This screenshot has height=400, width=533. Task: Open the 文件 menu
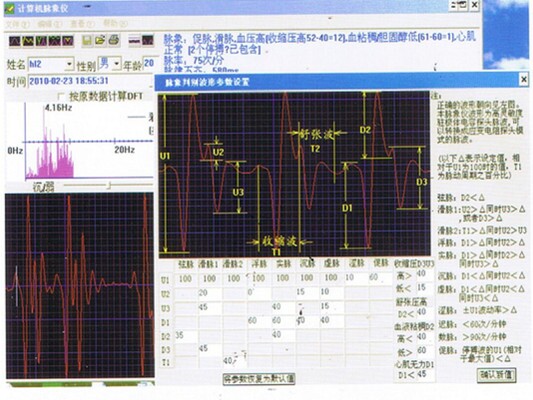[x=18, y=24]
